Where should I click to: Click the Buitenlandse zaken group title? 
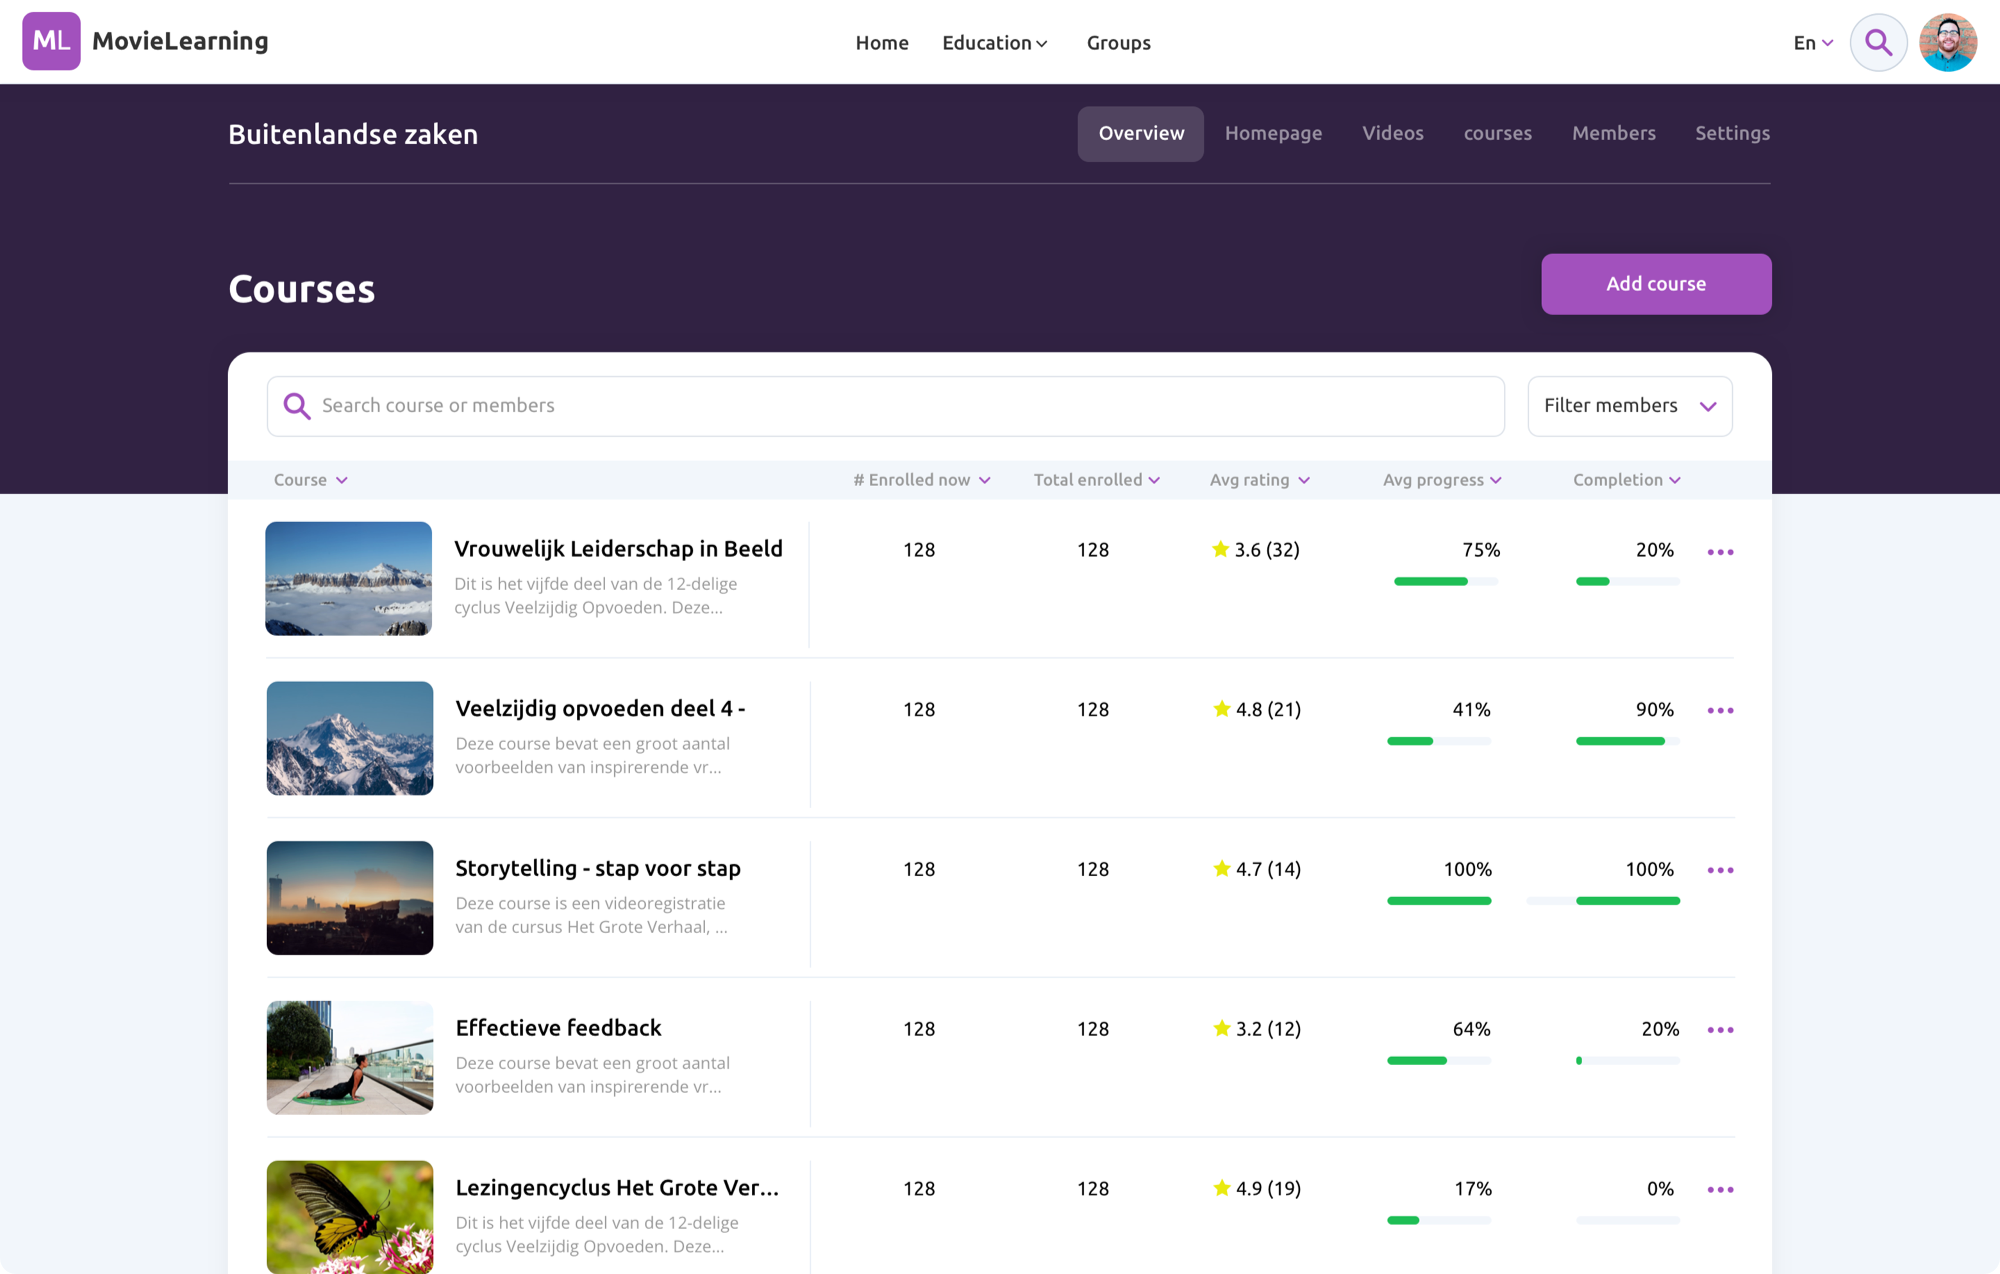(353, 134)
